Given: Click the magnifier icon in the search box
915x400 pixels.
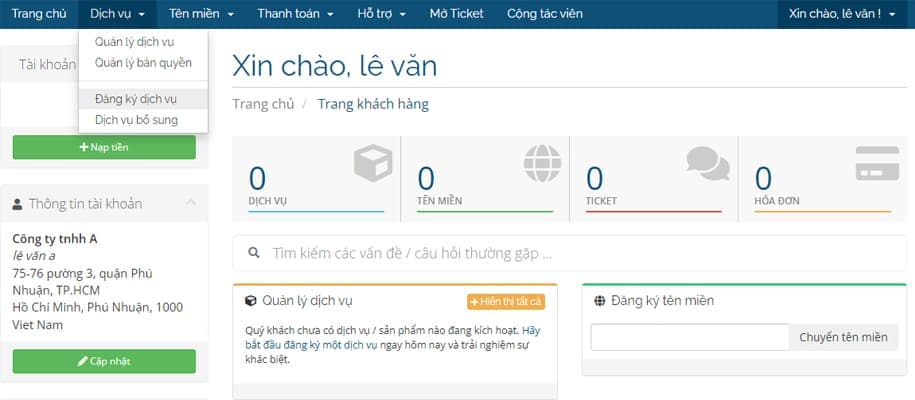Looking at the screenshot, I should coord(253,253).
